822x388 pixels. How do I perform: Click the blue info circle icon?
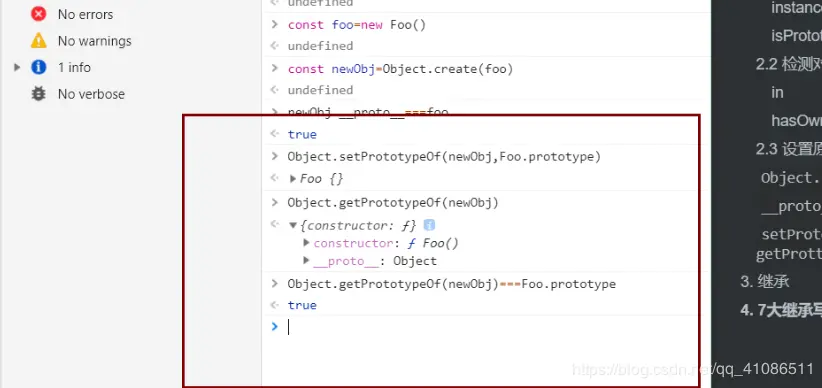(x=38, y=67)
